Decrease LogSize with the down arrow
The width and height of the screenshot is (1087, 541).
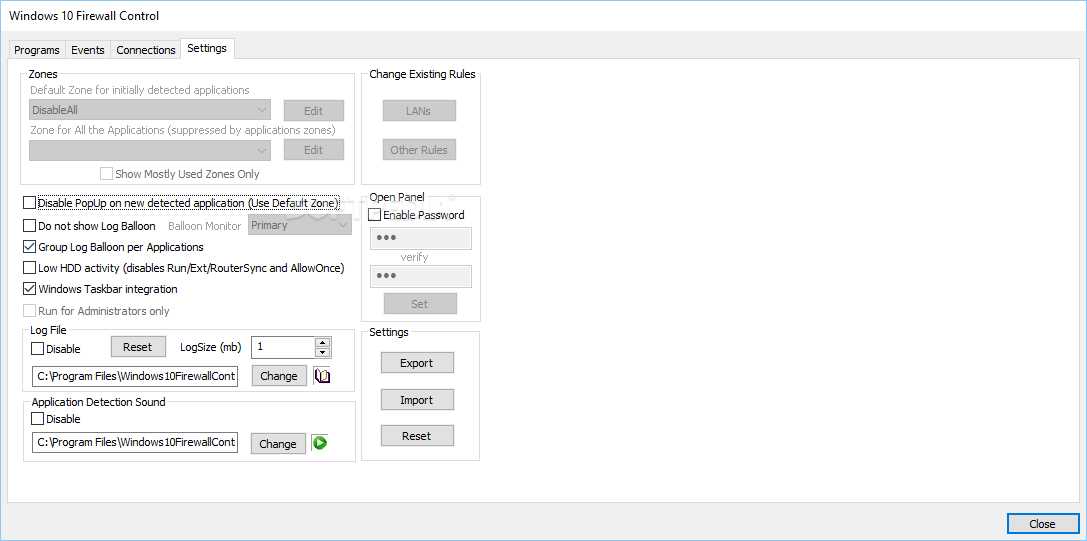pyautogui.click(x=322, y=352)
